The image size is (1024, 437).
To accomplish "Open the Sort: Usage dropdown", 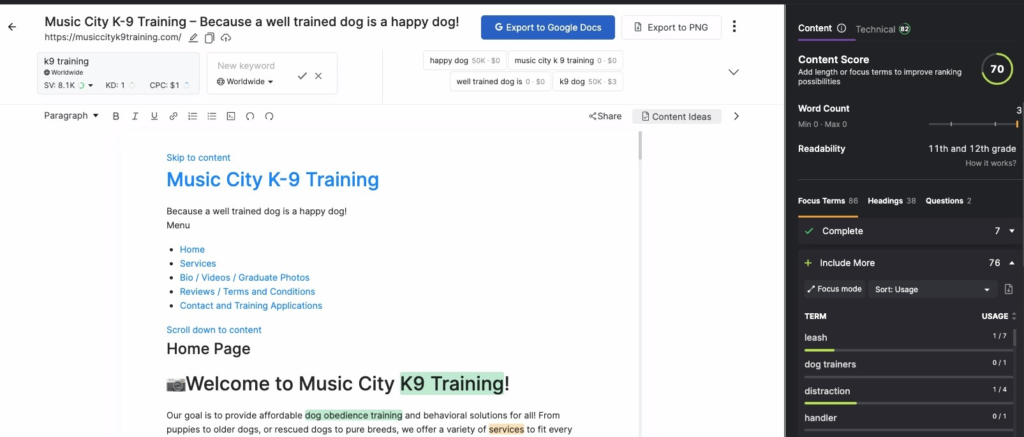I will pos(932,289).
